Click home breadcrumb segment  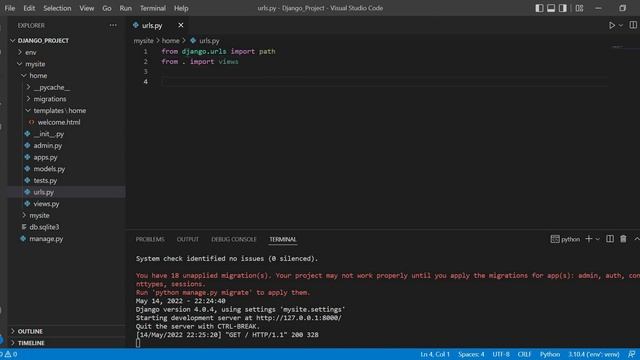[171, 40]
